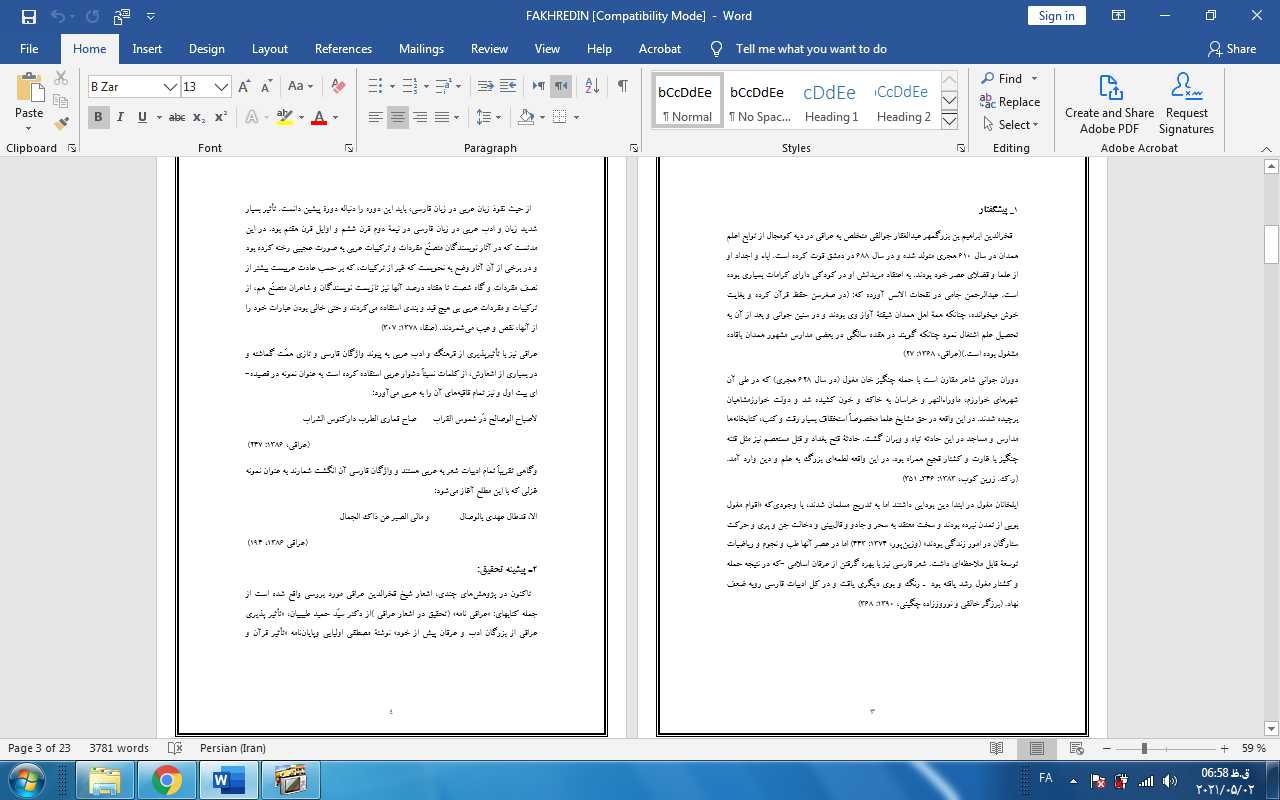Open the font name B Zar dropdown
Viewport: 1280px width, 800px height.
pos(170,87)
